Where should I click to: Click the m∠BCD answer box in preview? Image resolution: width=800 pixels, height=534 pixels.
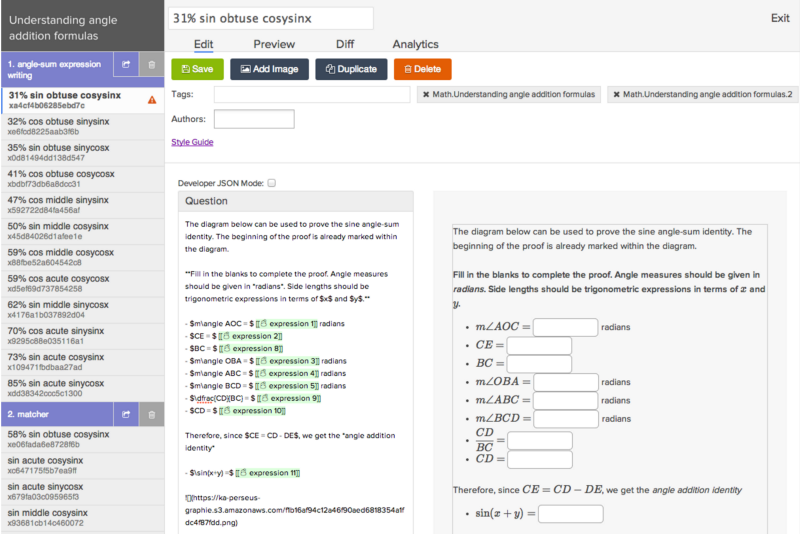[565, 419]
